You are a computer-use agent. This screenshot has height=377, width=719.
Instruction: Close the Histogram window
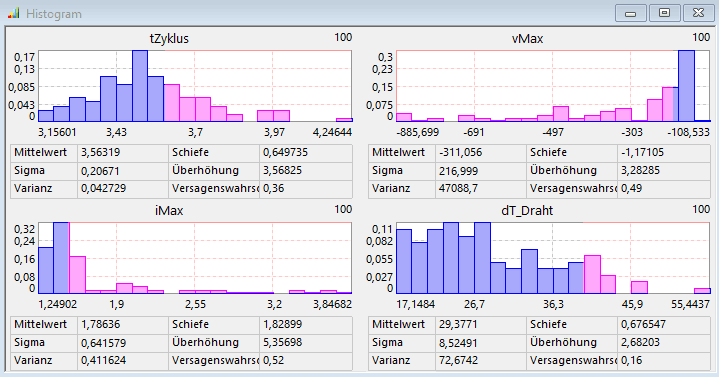pos(698,13)
